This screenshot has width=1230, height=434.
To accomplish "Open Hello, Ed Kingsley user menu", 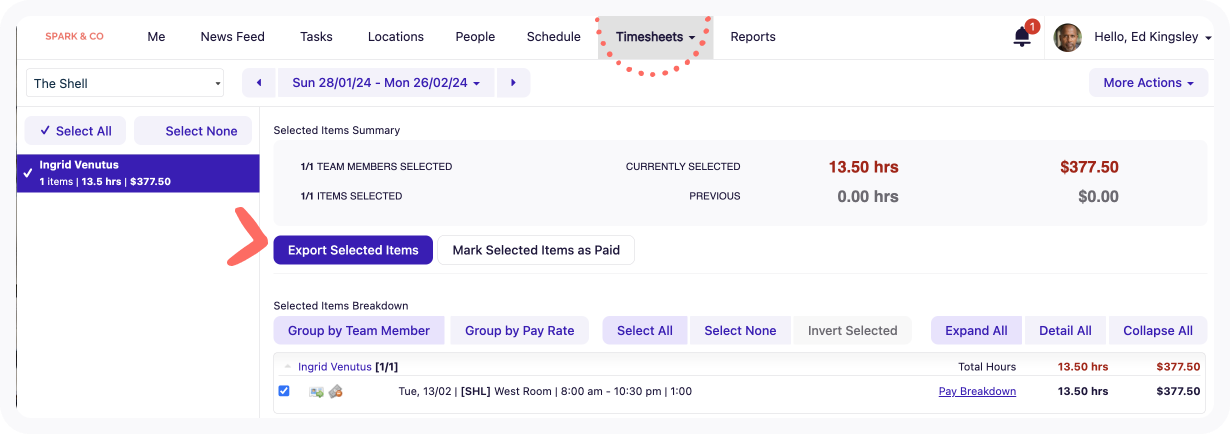I will tap(1153, 37).
